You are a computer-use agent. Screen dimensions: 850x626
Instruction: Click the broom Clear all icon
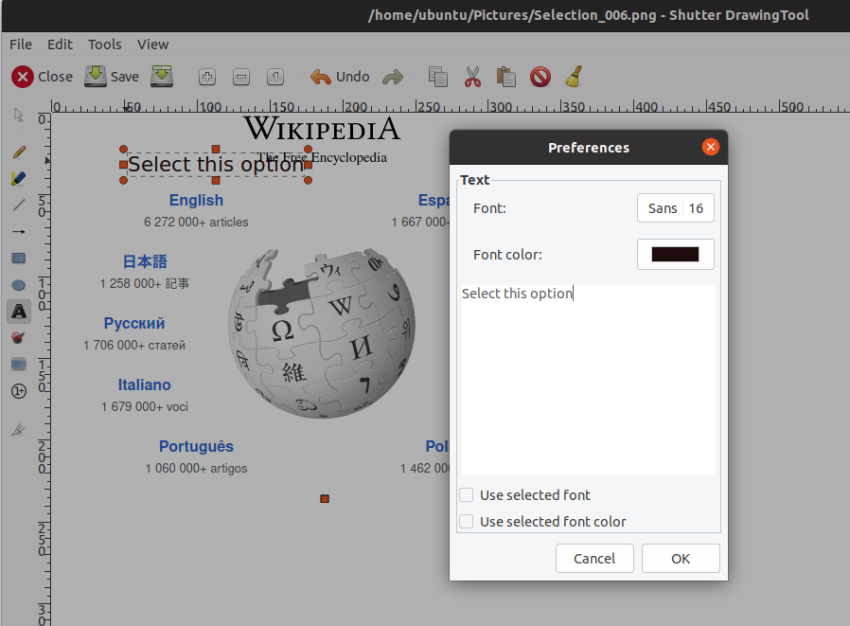click(x=573, y=76)
